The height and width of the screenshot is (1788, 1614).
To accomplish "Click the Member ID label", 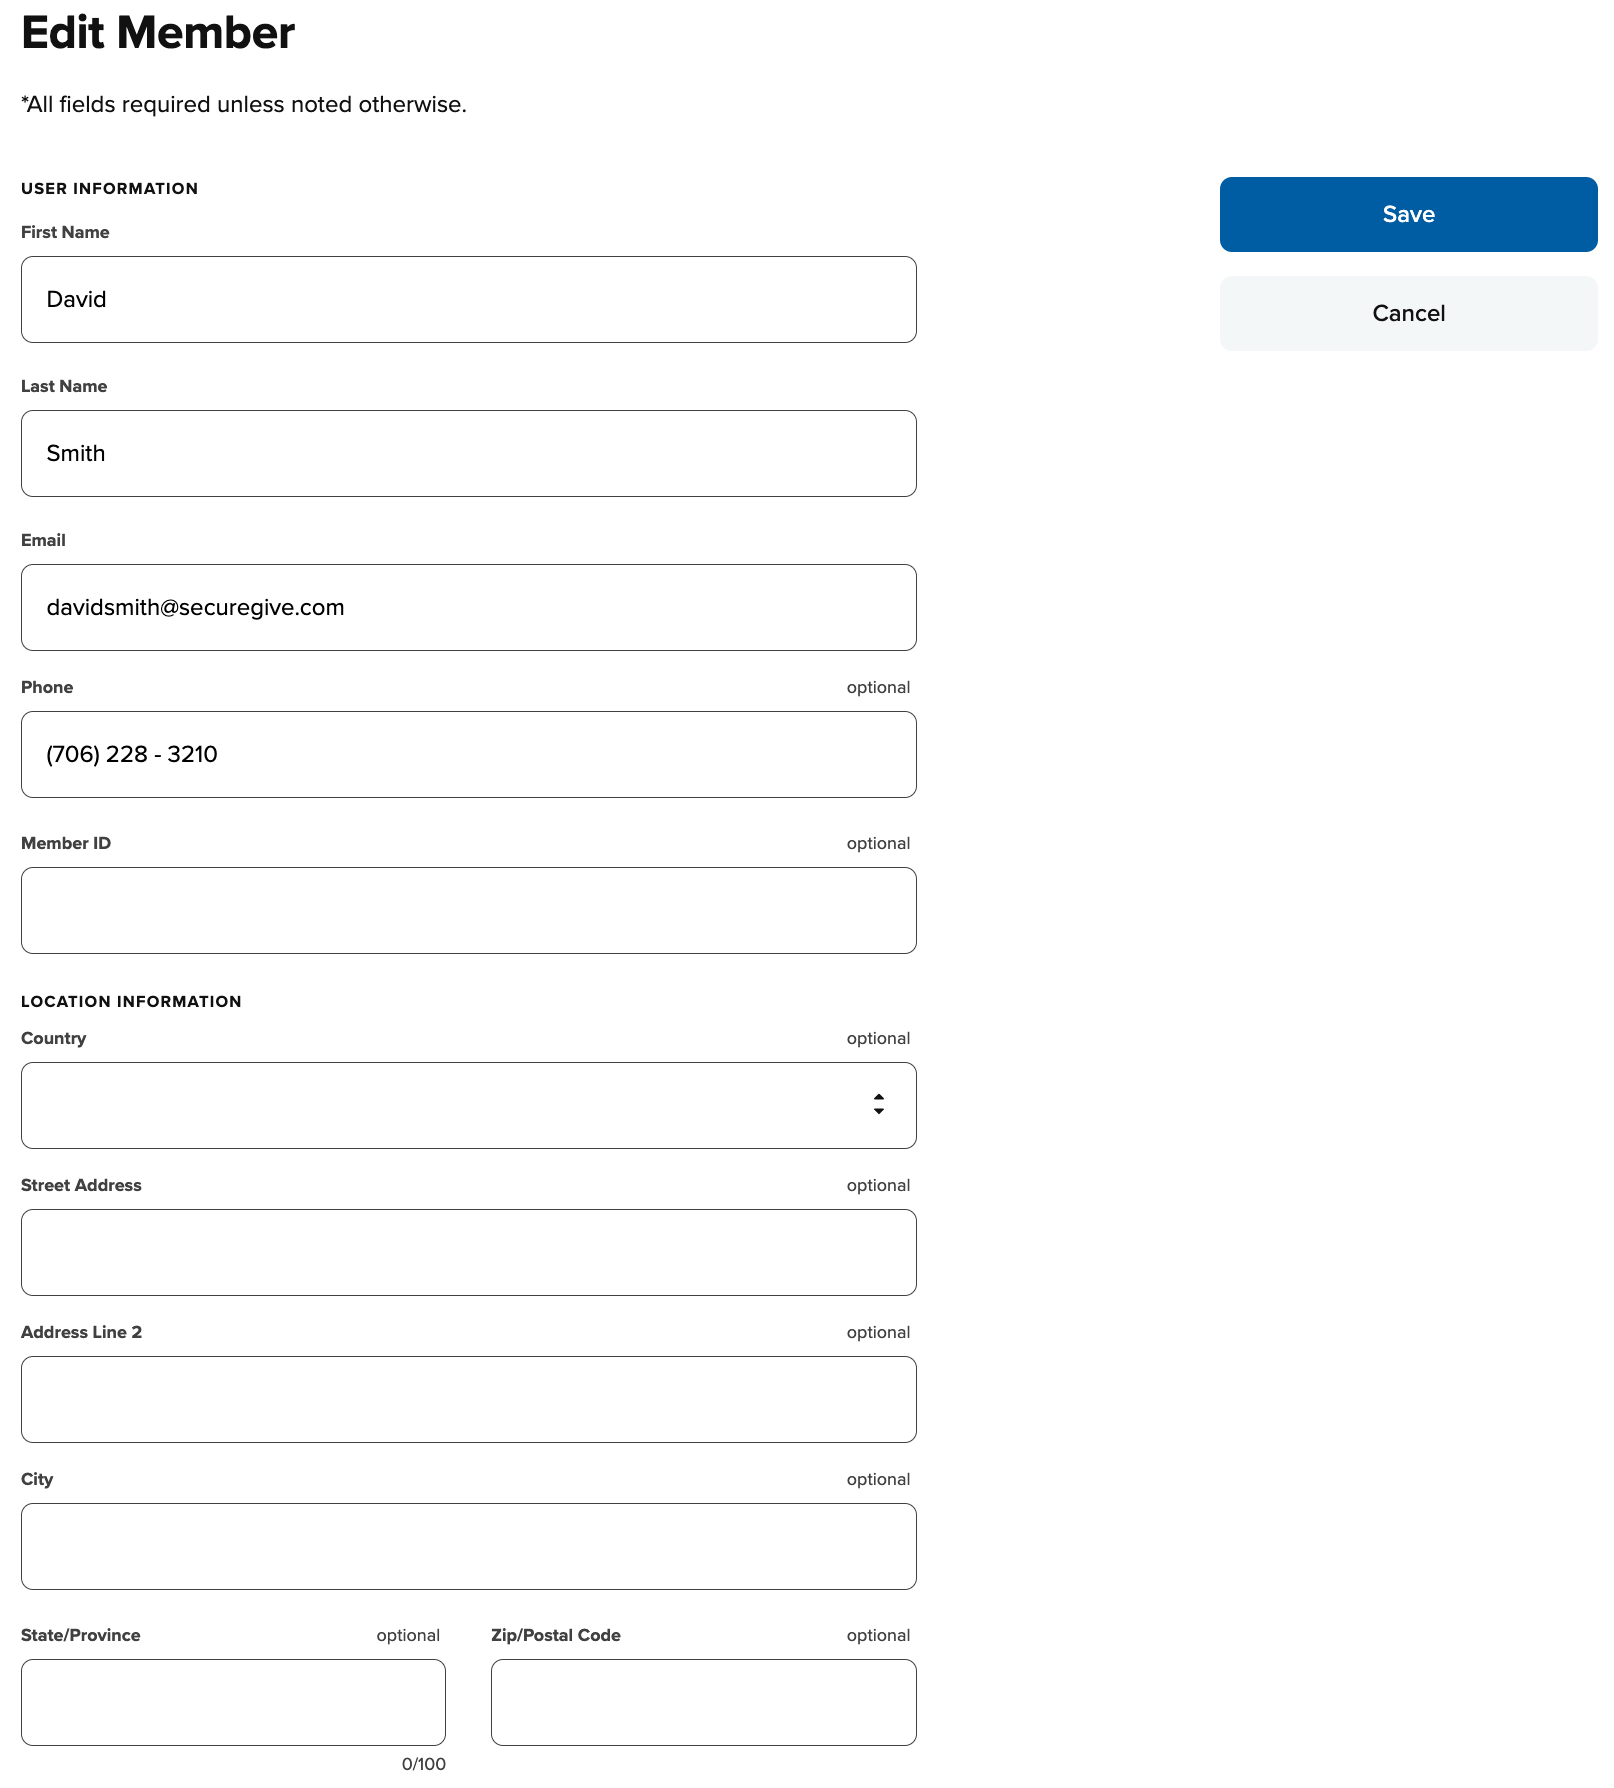I will point(66,843).
